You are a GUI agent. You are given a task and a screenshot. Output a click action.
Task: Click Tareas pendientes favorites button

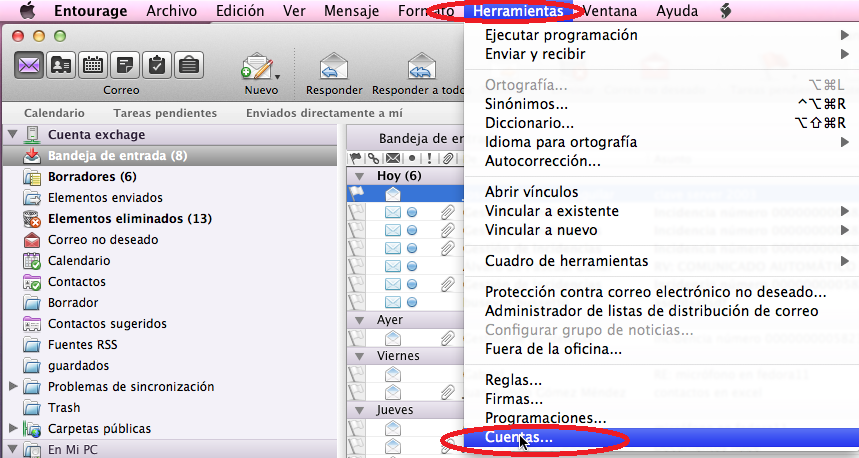[x=165, y=113]
